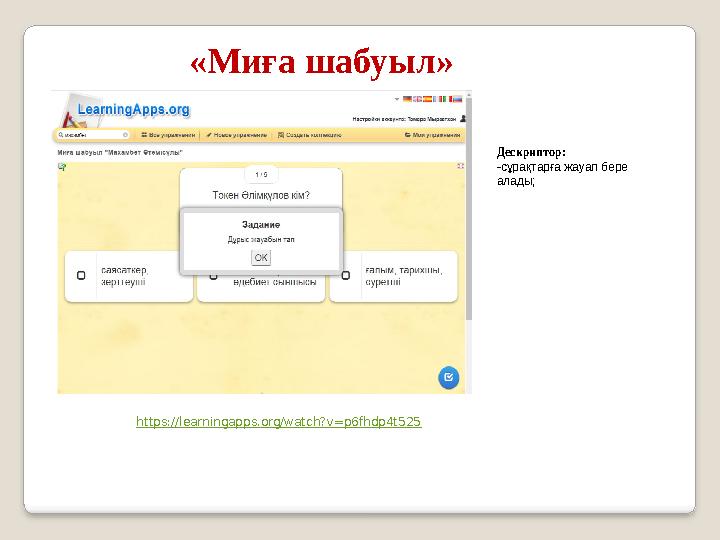720x540 pixels.
Task: Tick the checkbox for саясаткер, зерттеуші
Action: pos(81,276)
